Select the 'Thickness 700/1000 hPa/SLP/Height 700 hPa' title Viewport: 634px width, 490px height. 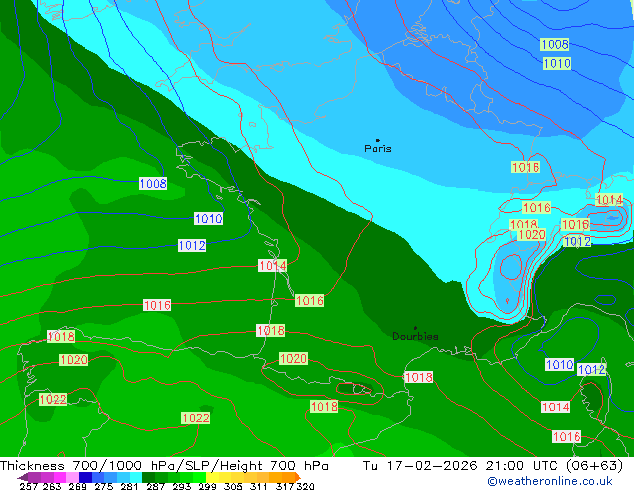tap(164, 466)
